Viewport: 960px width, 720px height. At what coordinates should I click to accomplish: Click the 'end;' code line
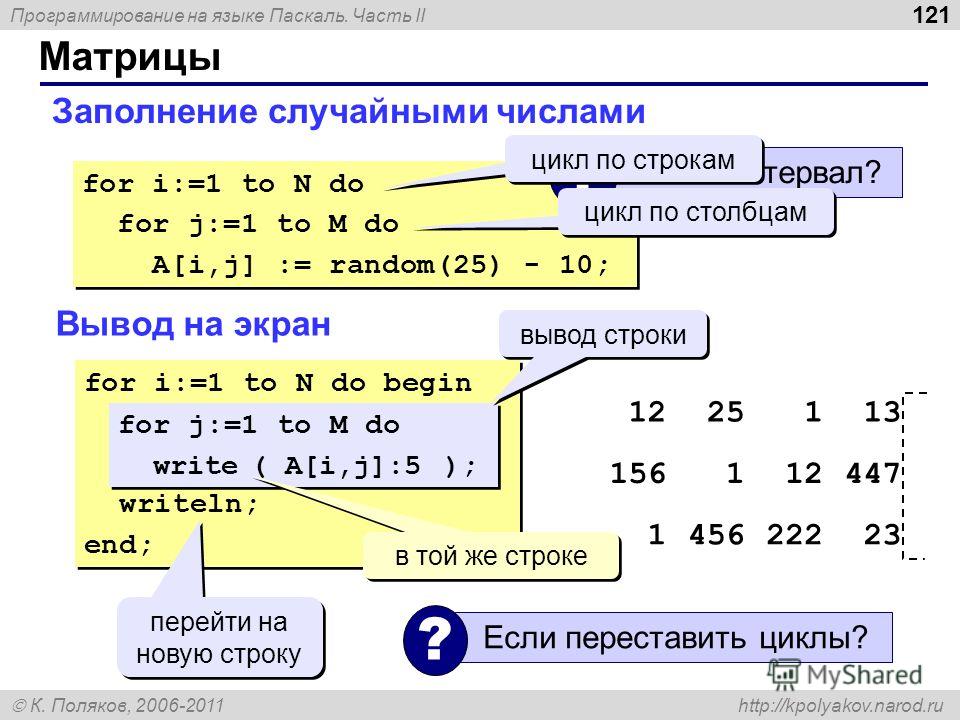(x=118, y=544)
